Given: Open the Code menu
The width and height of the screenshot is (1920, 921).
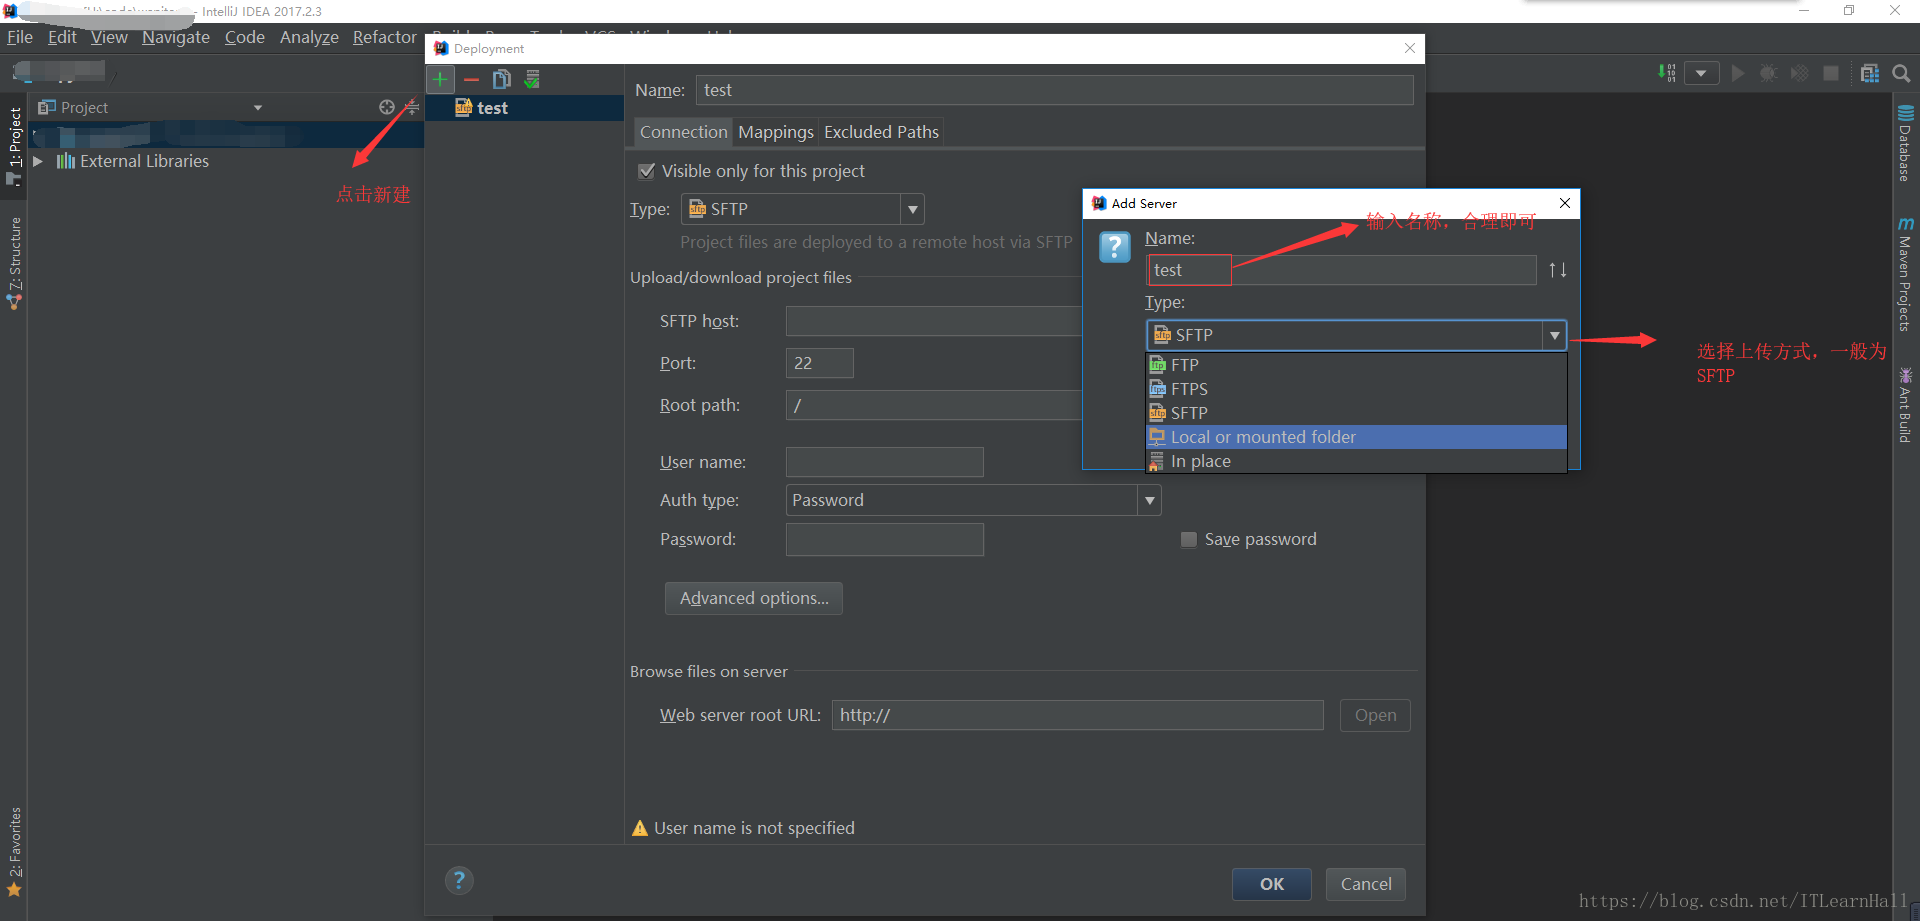Looking at the screenshot, I should [245, 37].
